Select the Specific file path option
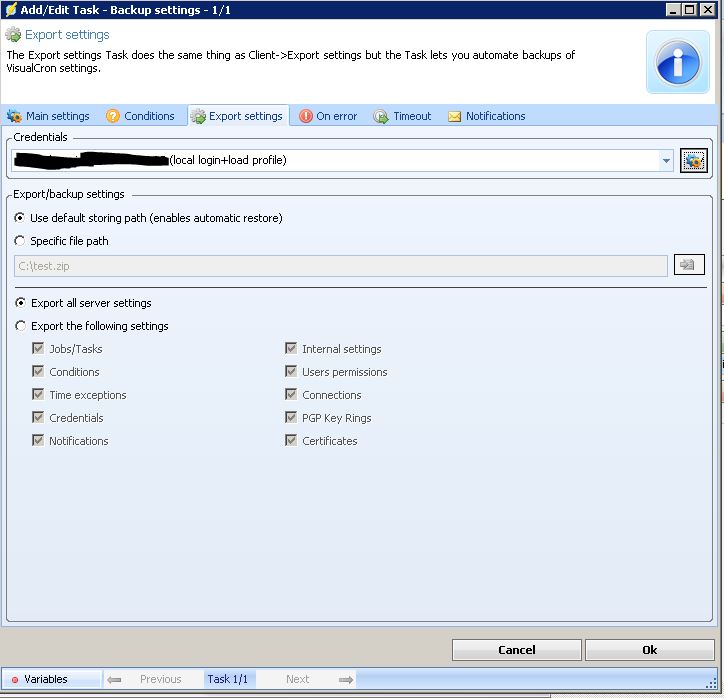This screenshot has height=698, width=724. [20, 241]
